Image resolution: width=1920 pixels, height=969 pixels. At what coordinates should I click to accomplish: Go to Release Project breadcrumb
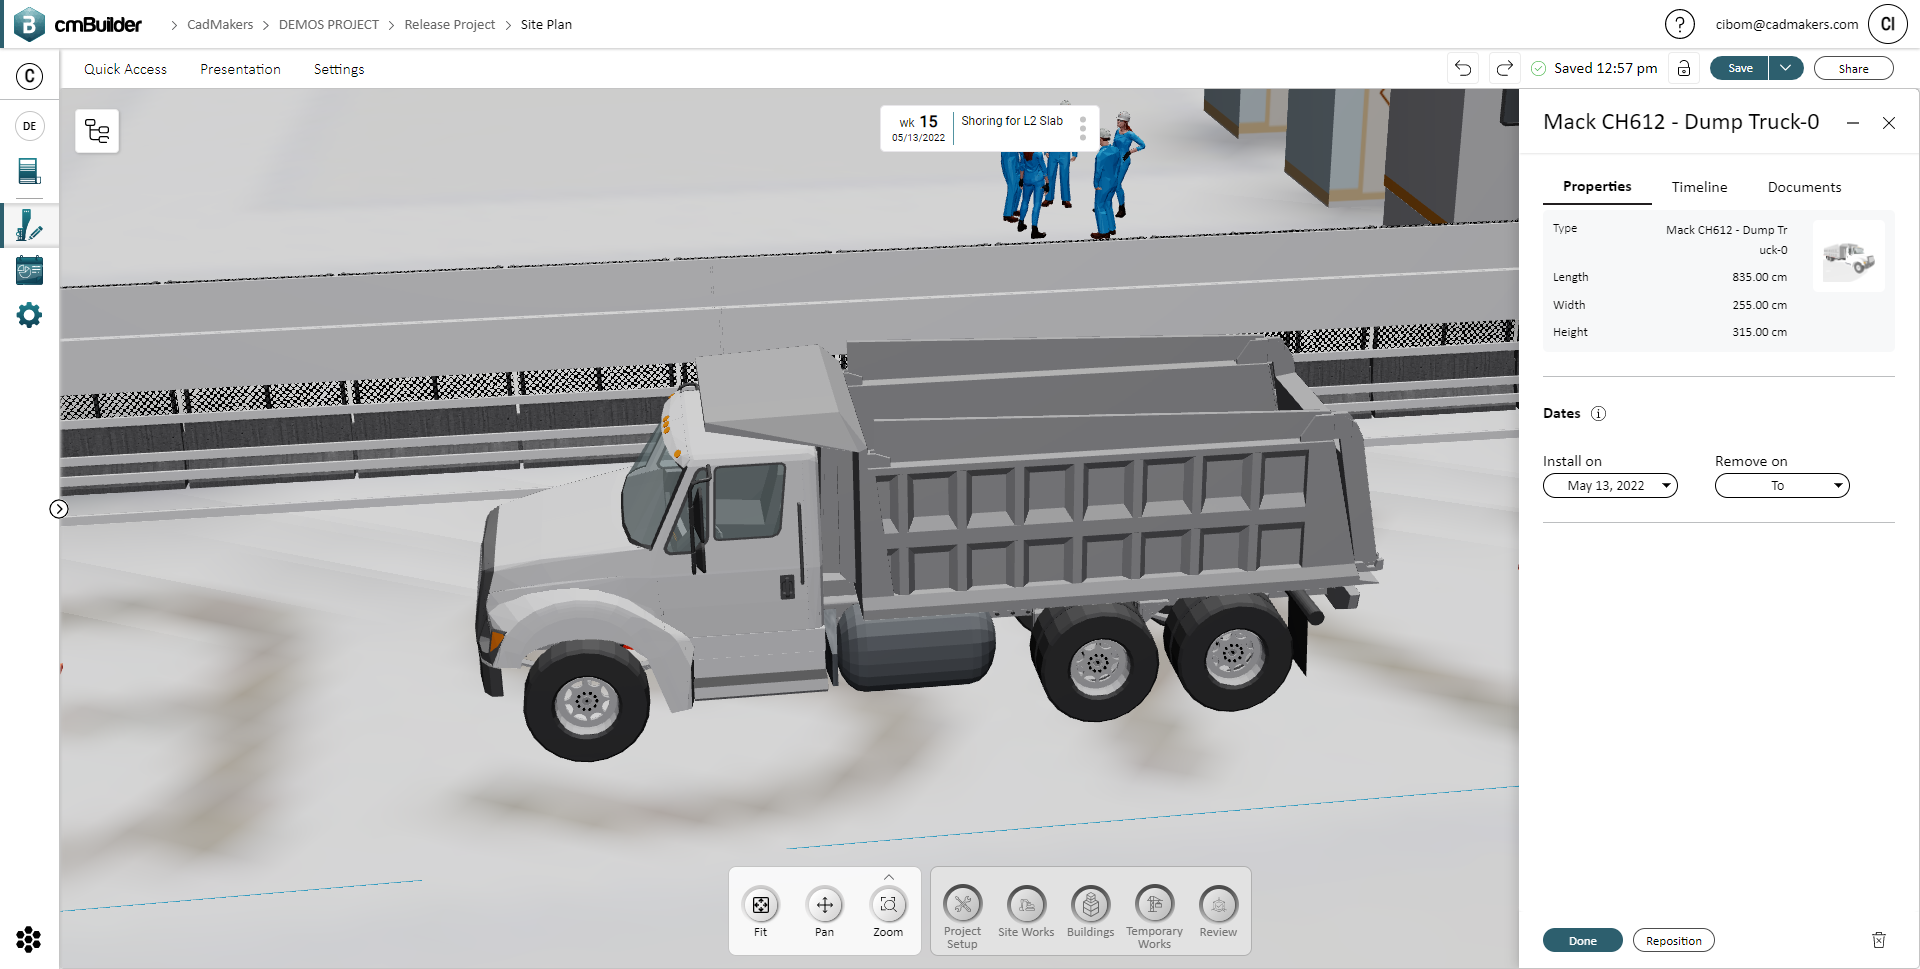pos(449,24)
